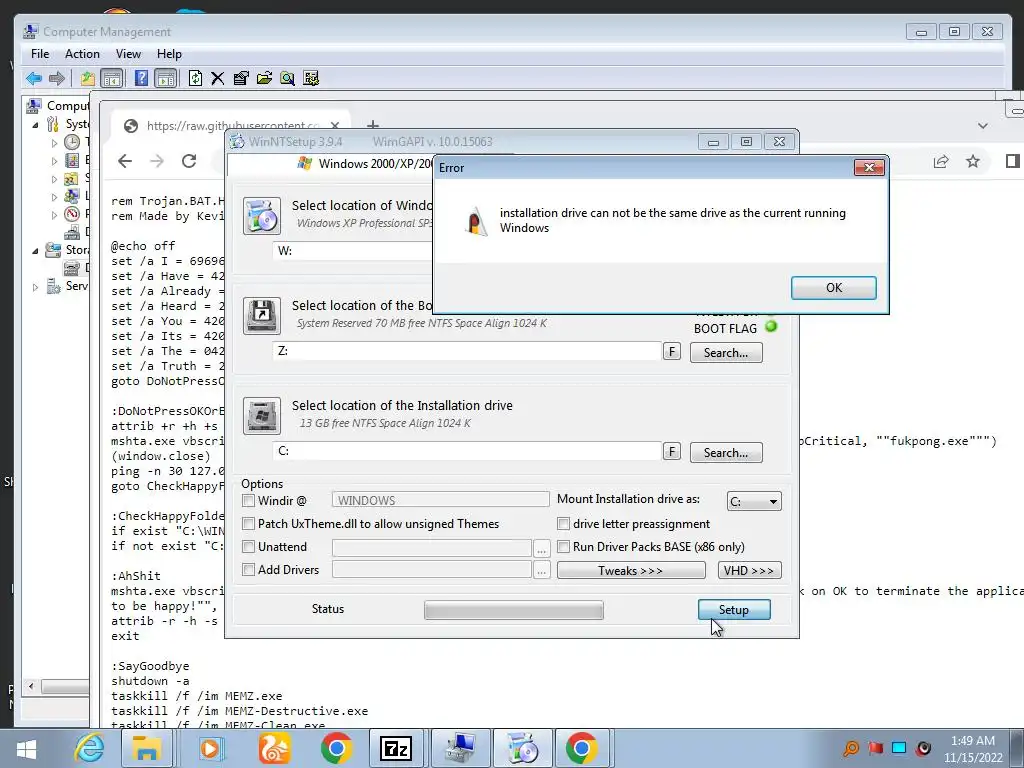Open 7-Zip from the taskbar
This screenshot has height=768, width=1024.
coord(396,748)
